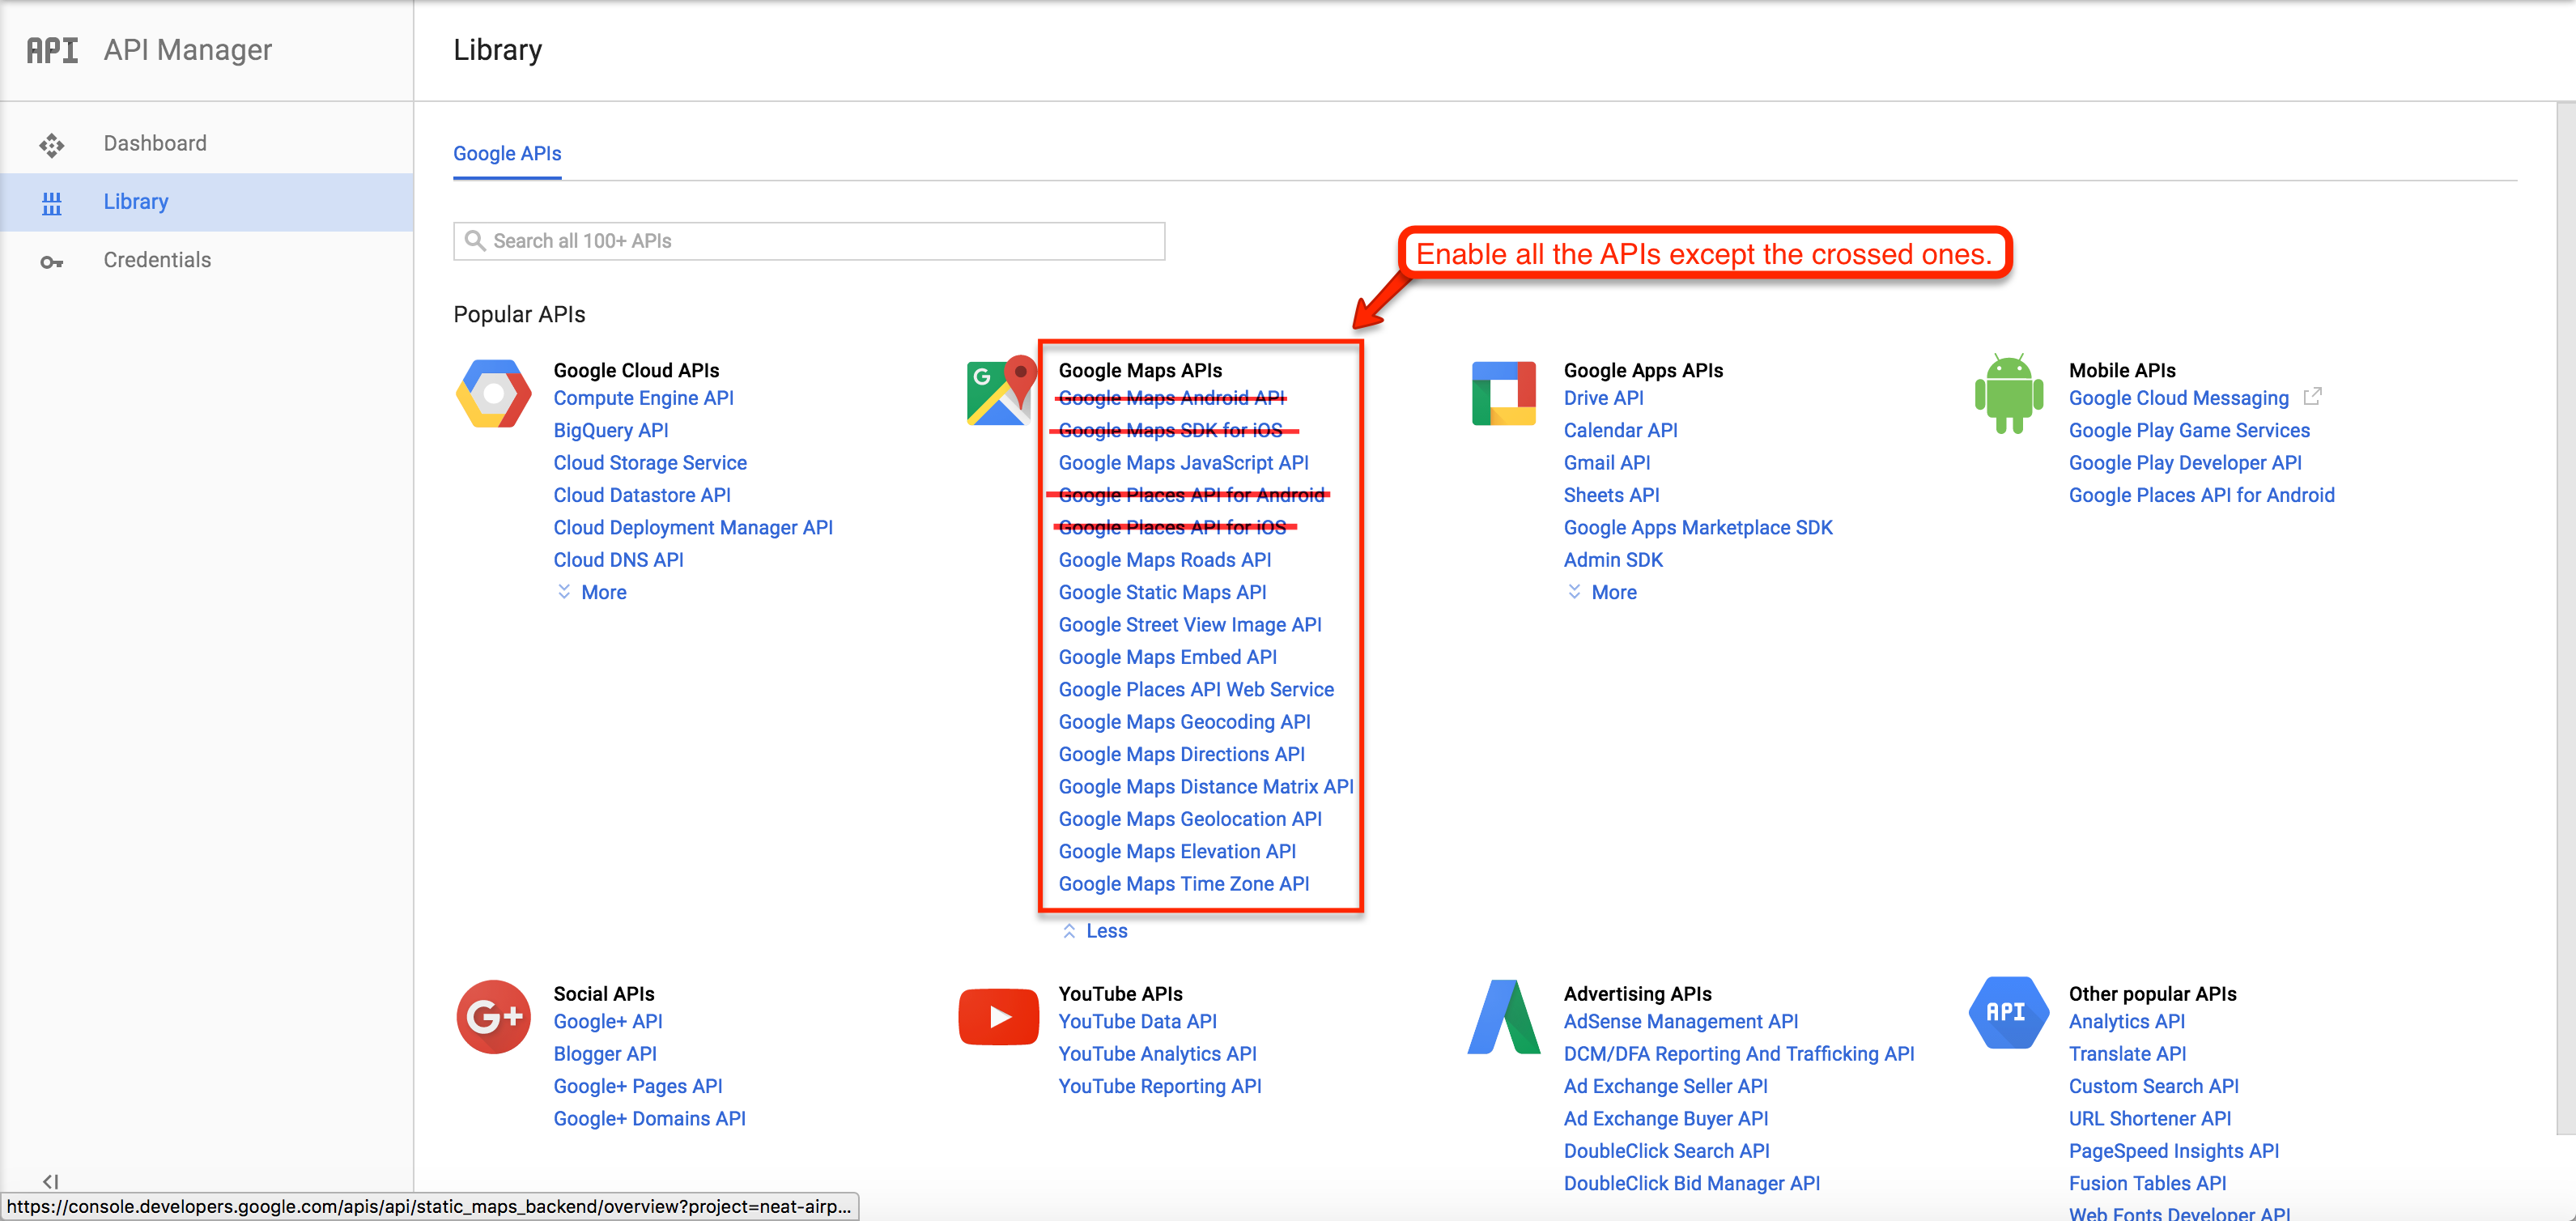Open Google Play Game Services link
The width and height of the screenshot is (2576, 1221).
tap(2189, 430)
